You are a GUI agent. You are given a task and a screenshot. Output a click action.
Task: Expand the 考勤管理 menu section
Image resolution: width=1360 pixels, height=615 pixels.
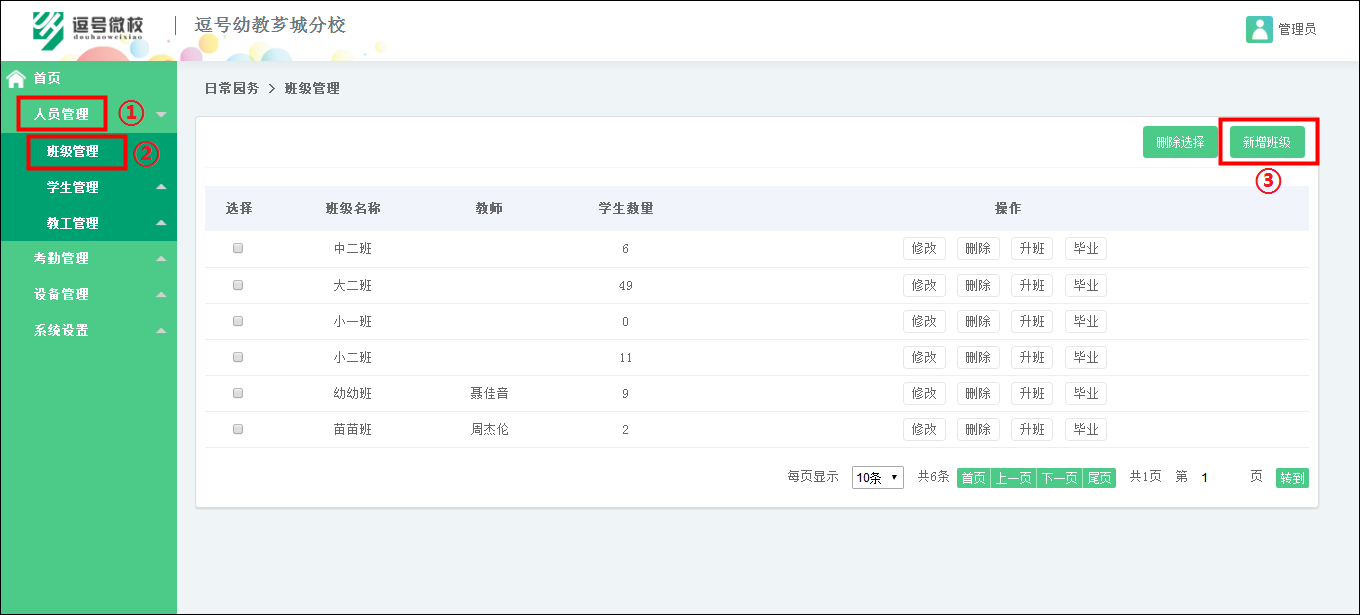pos(60,257)
